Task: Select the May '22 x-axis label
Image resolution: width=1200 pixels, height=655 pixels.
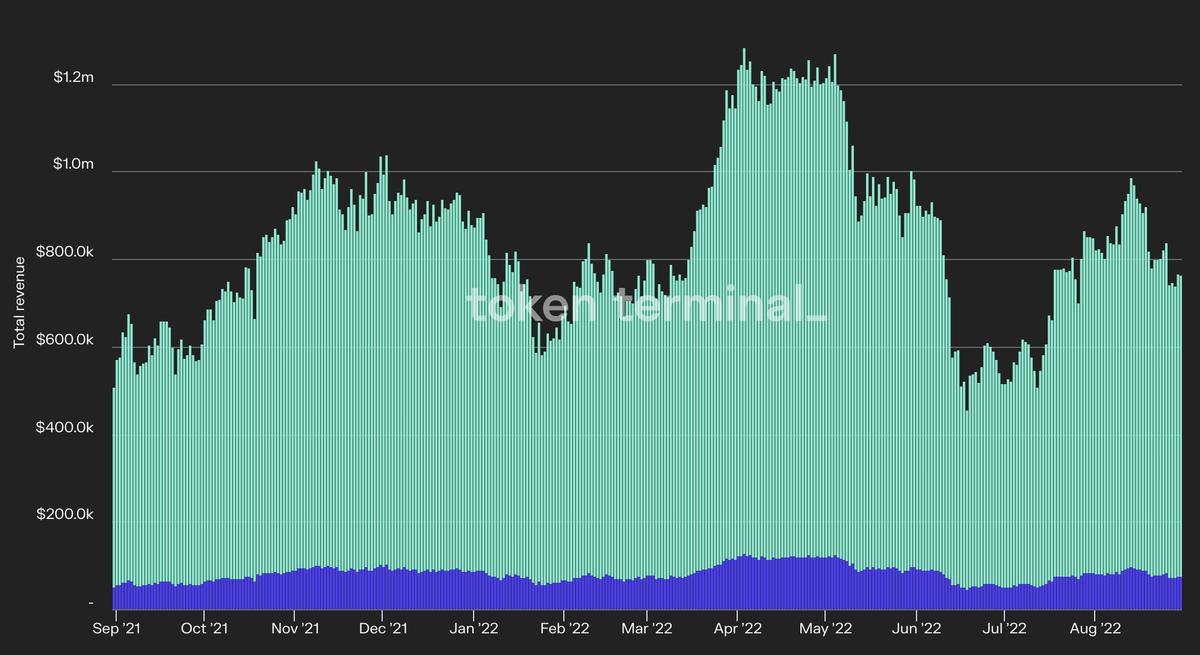Action: pyautogui.click(x=826, y=629)
